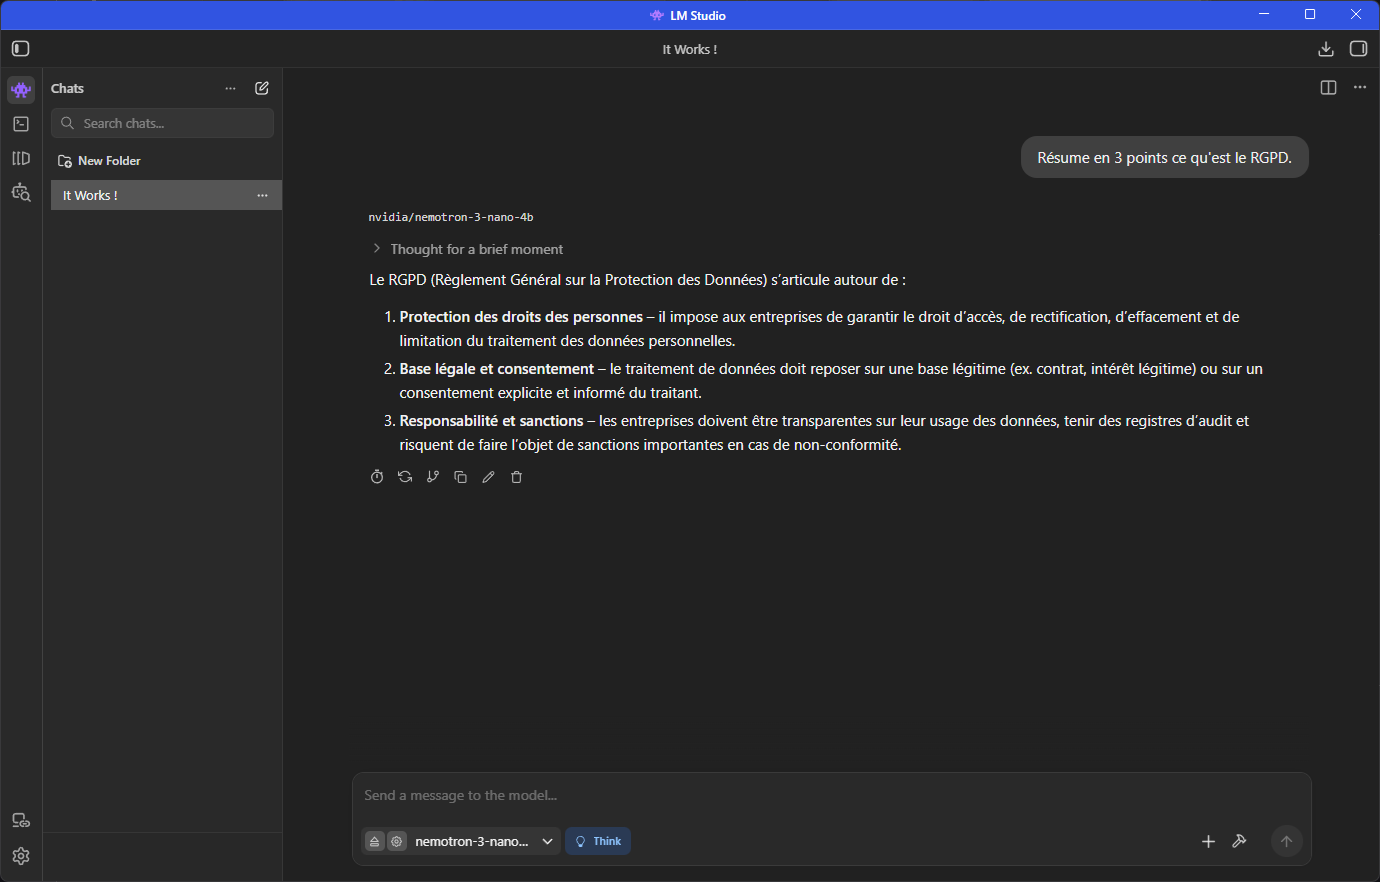Open My Models library sidebar icon
The height and width of the screenshot is (882, 1380).
tap(21, 158)
